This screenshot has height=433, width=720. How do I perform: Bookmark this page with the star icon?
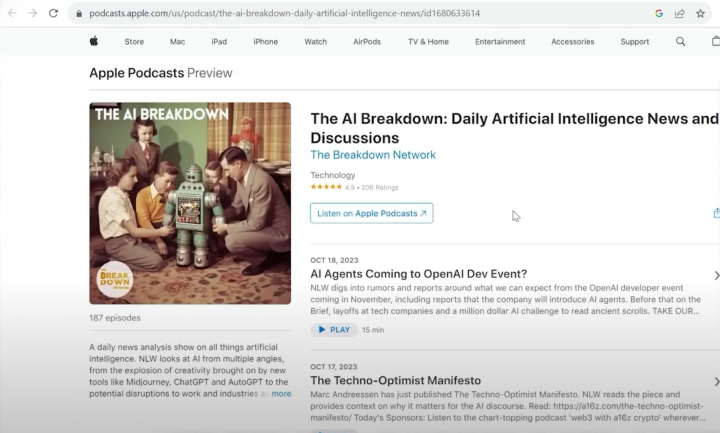click(x=701, y=13)
